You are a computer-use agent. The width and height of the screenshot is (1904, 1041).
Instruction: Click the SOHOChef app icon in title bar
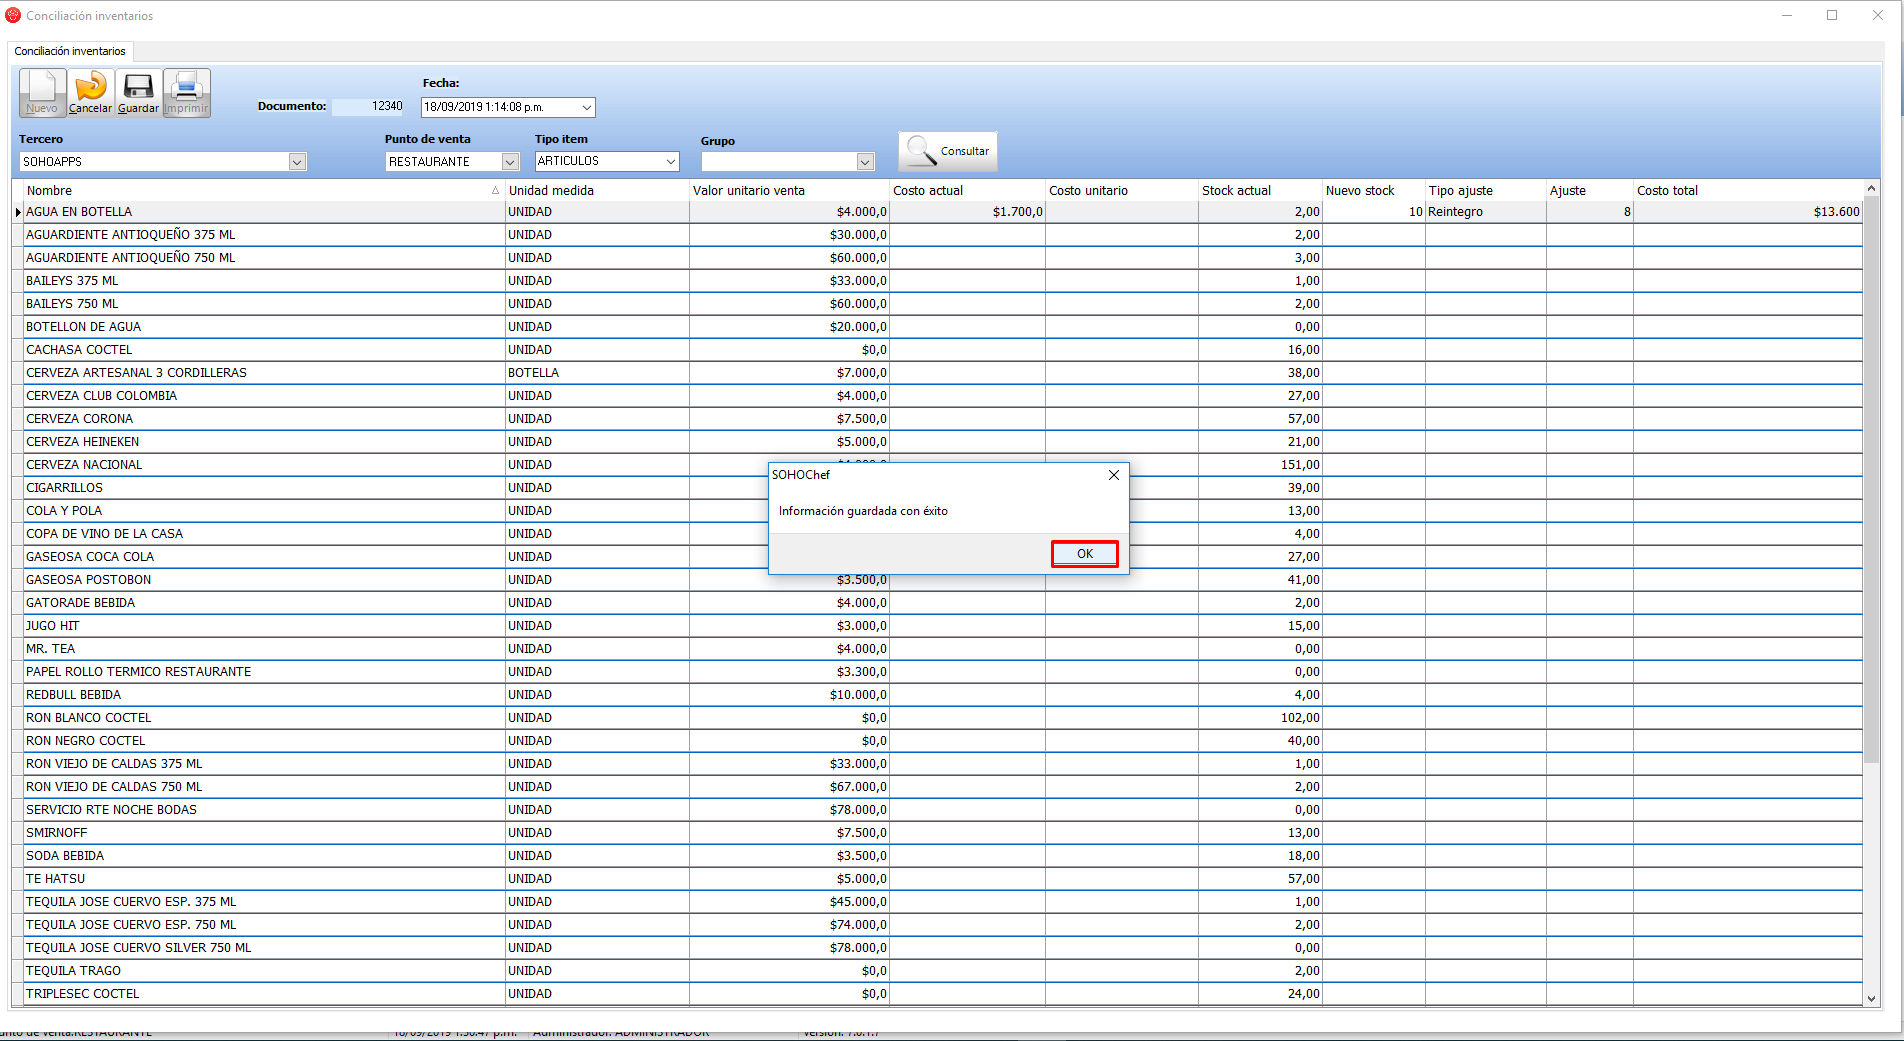pyautogui.click(x=13, y=15)
